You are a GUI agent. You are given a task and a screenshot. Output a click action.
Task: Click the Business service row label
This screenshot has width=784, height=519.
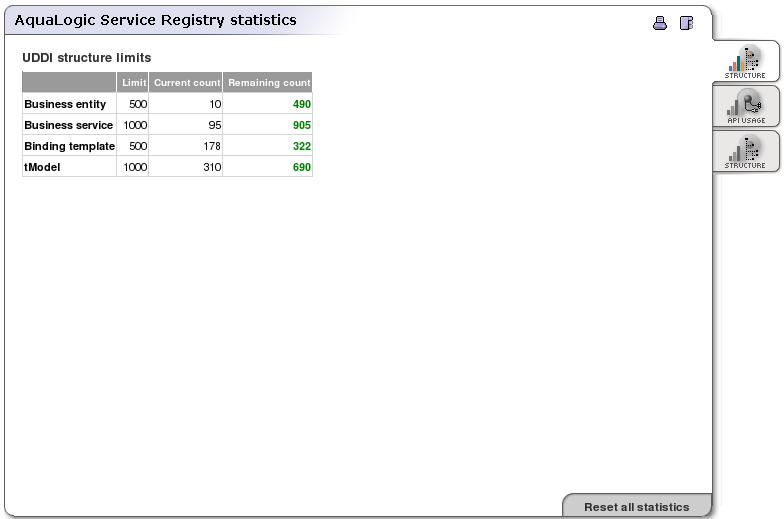pos(68,125)
